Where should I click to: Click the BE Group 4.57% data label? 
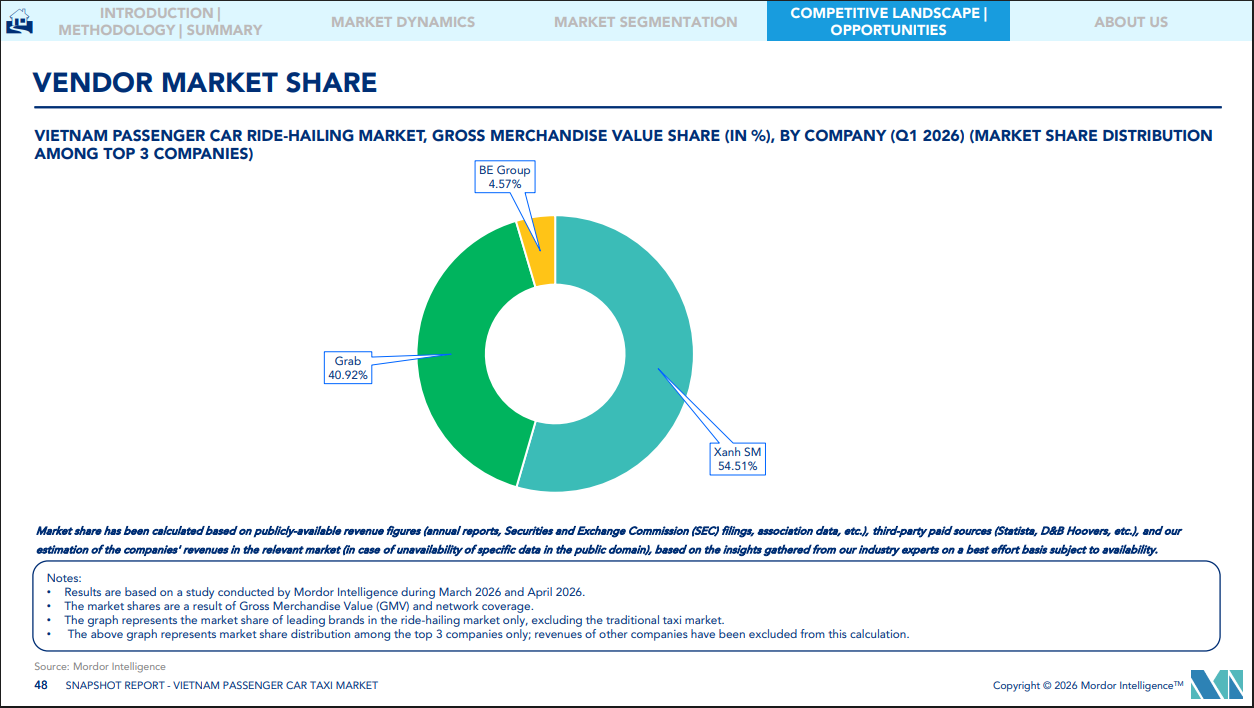[504, 177]
